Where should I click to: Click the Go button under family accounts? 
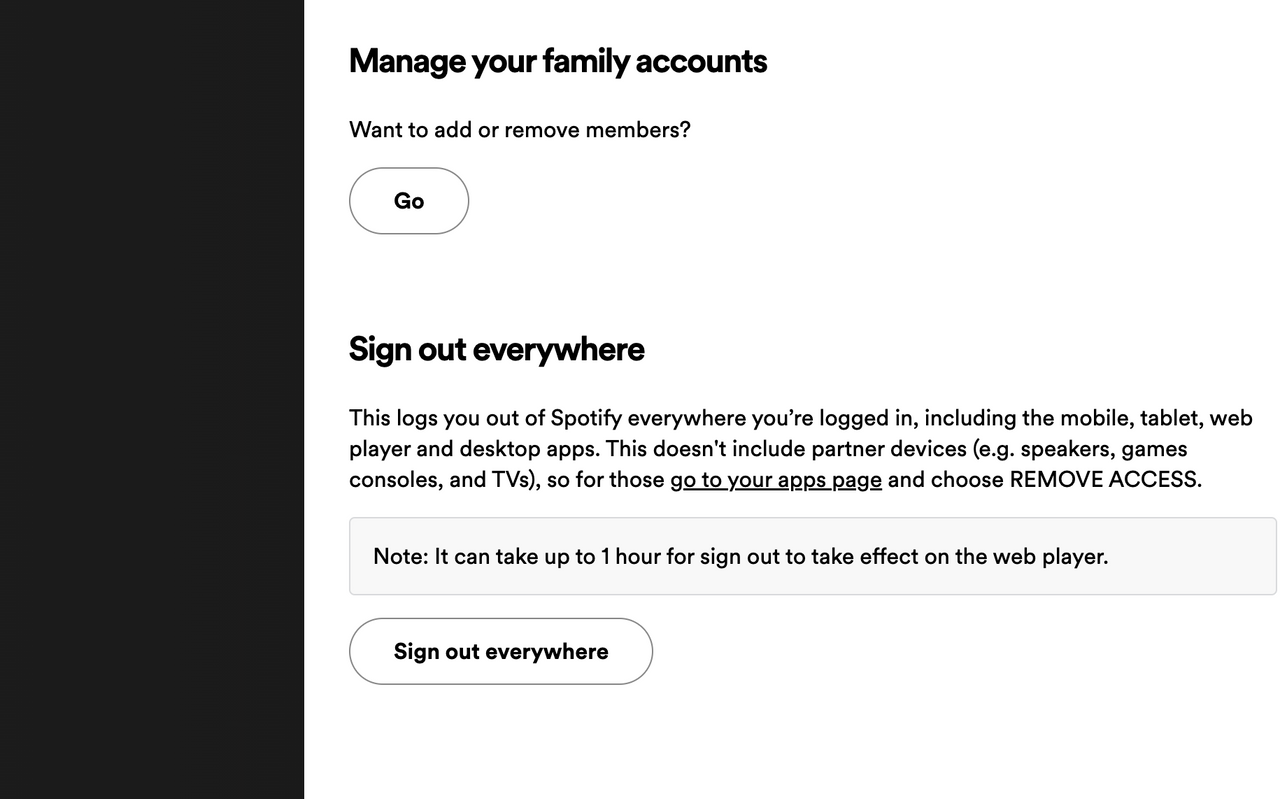408,201
